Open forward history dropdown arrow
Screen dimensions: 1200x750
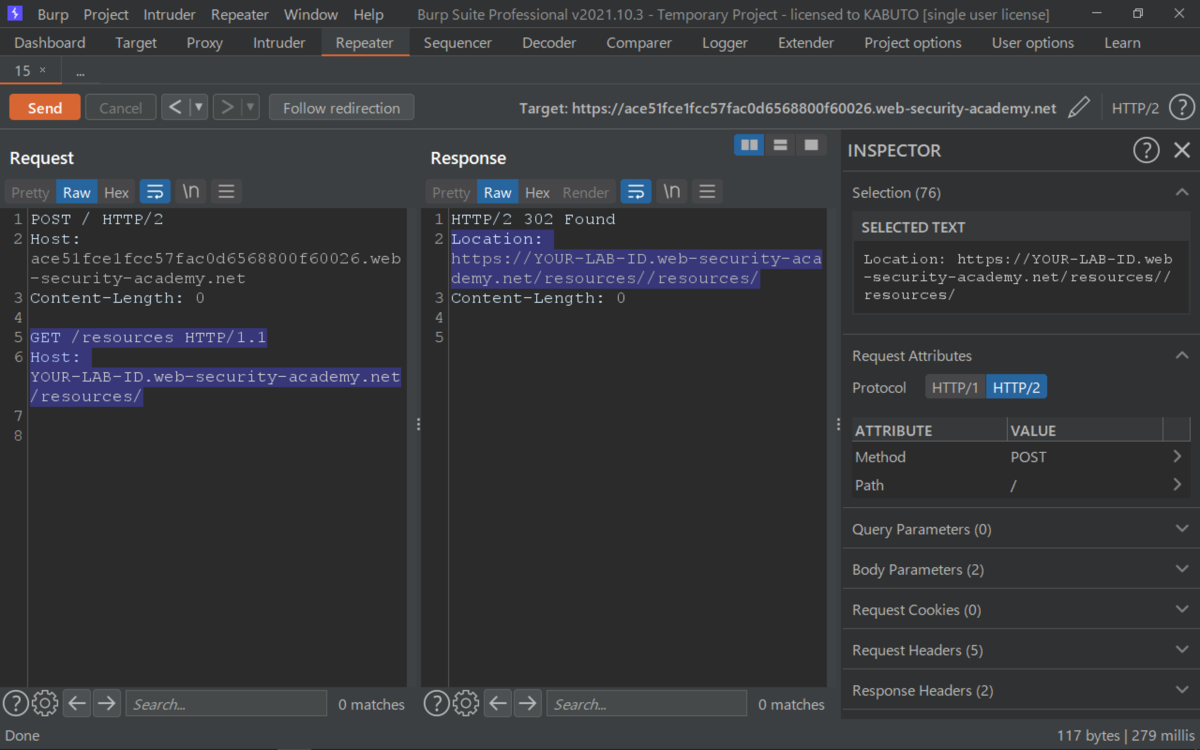point(250,108)
